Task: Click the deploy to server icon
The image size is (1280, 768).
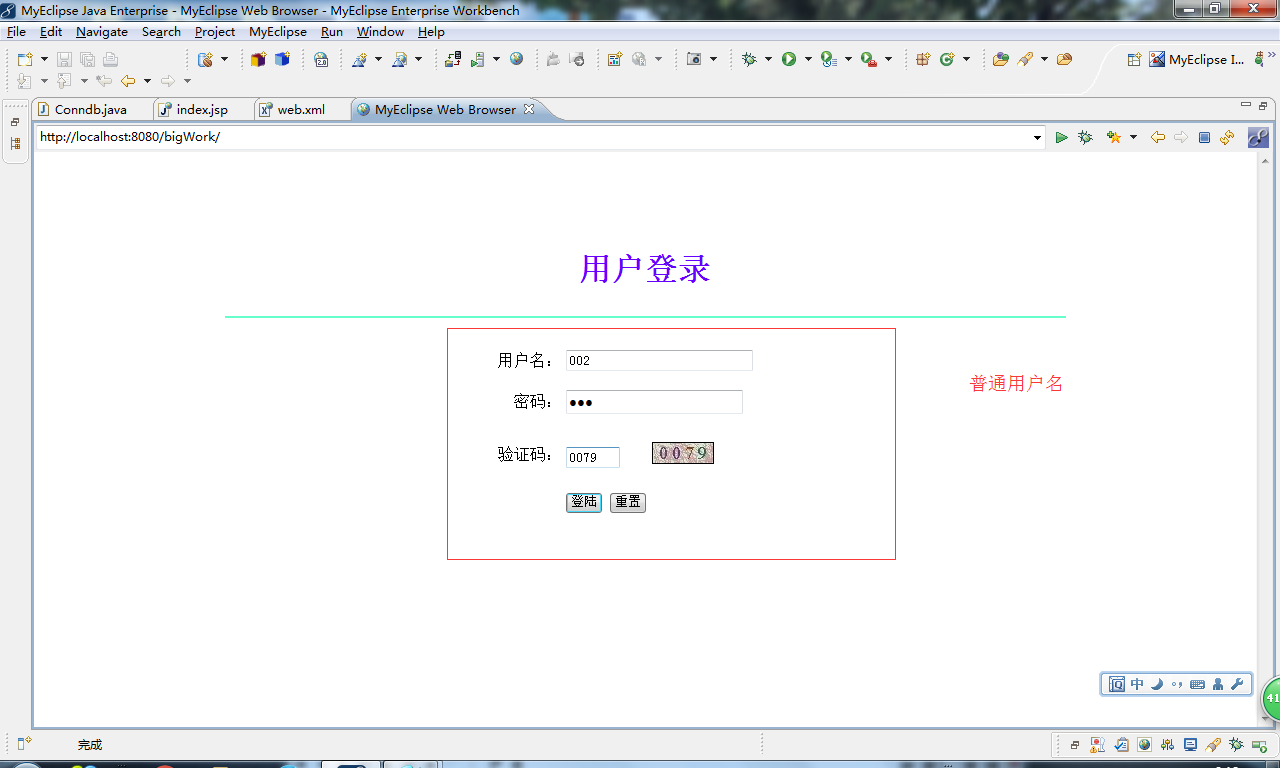Action: tap(453, 60)
